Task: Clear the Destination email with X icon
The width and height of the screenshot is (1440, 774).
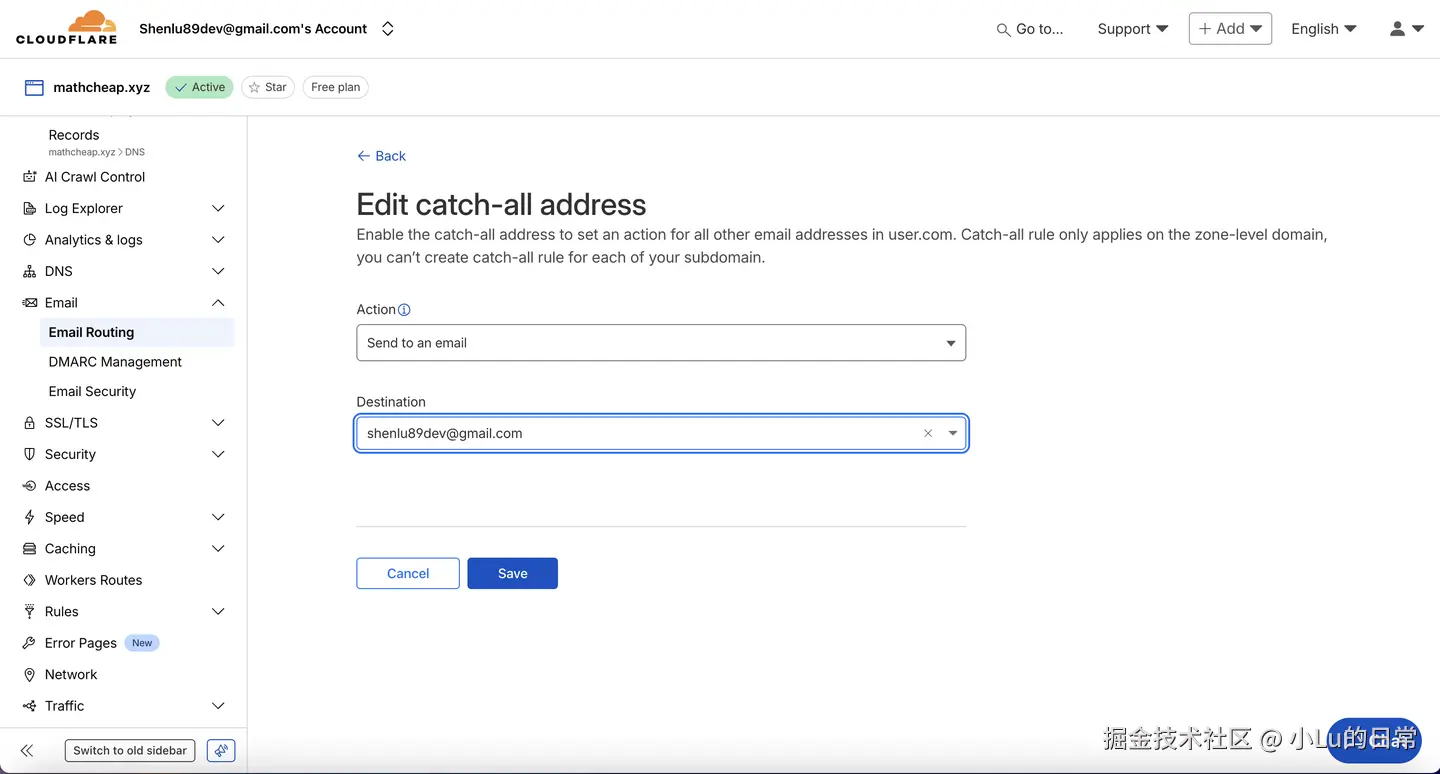Action: coord(928,433)
